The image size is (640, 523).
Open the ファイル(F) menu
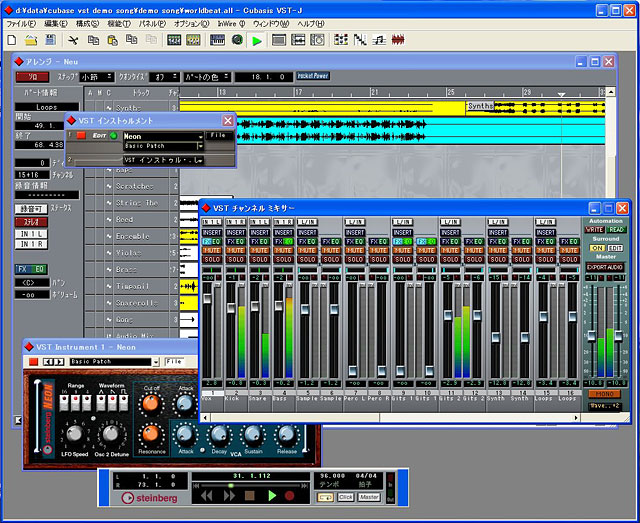click(21, 24)
